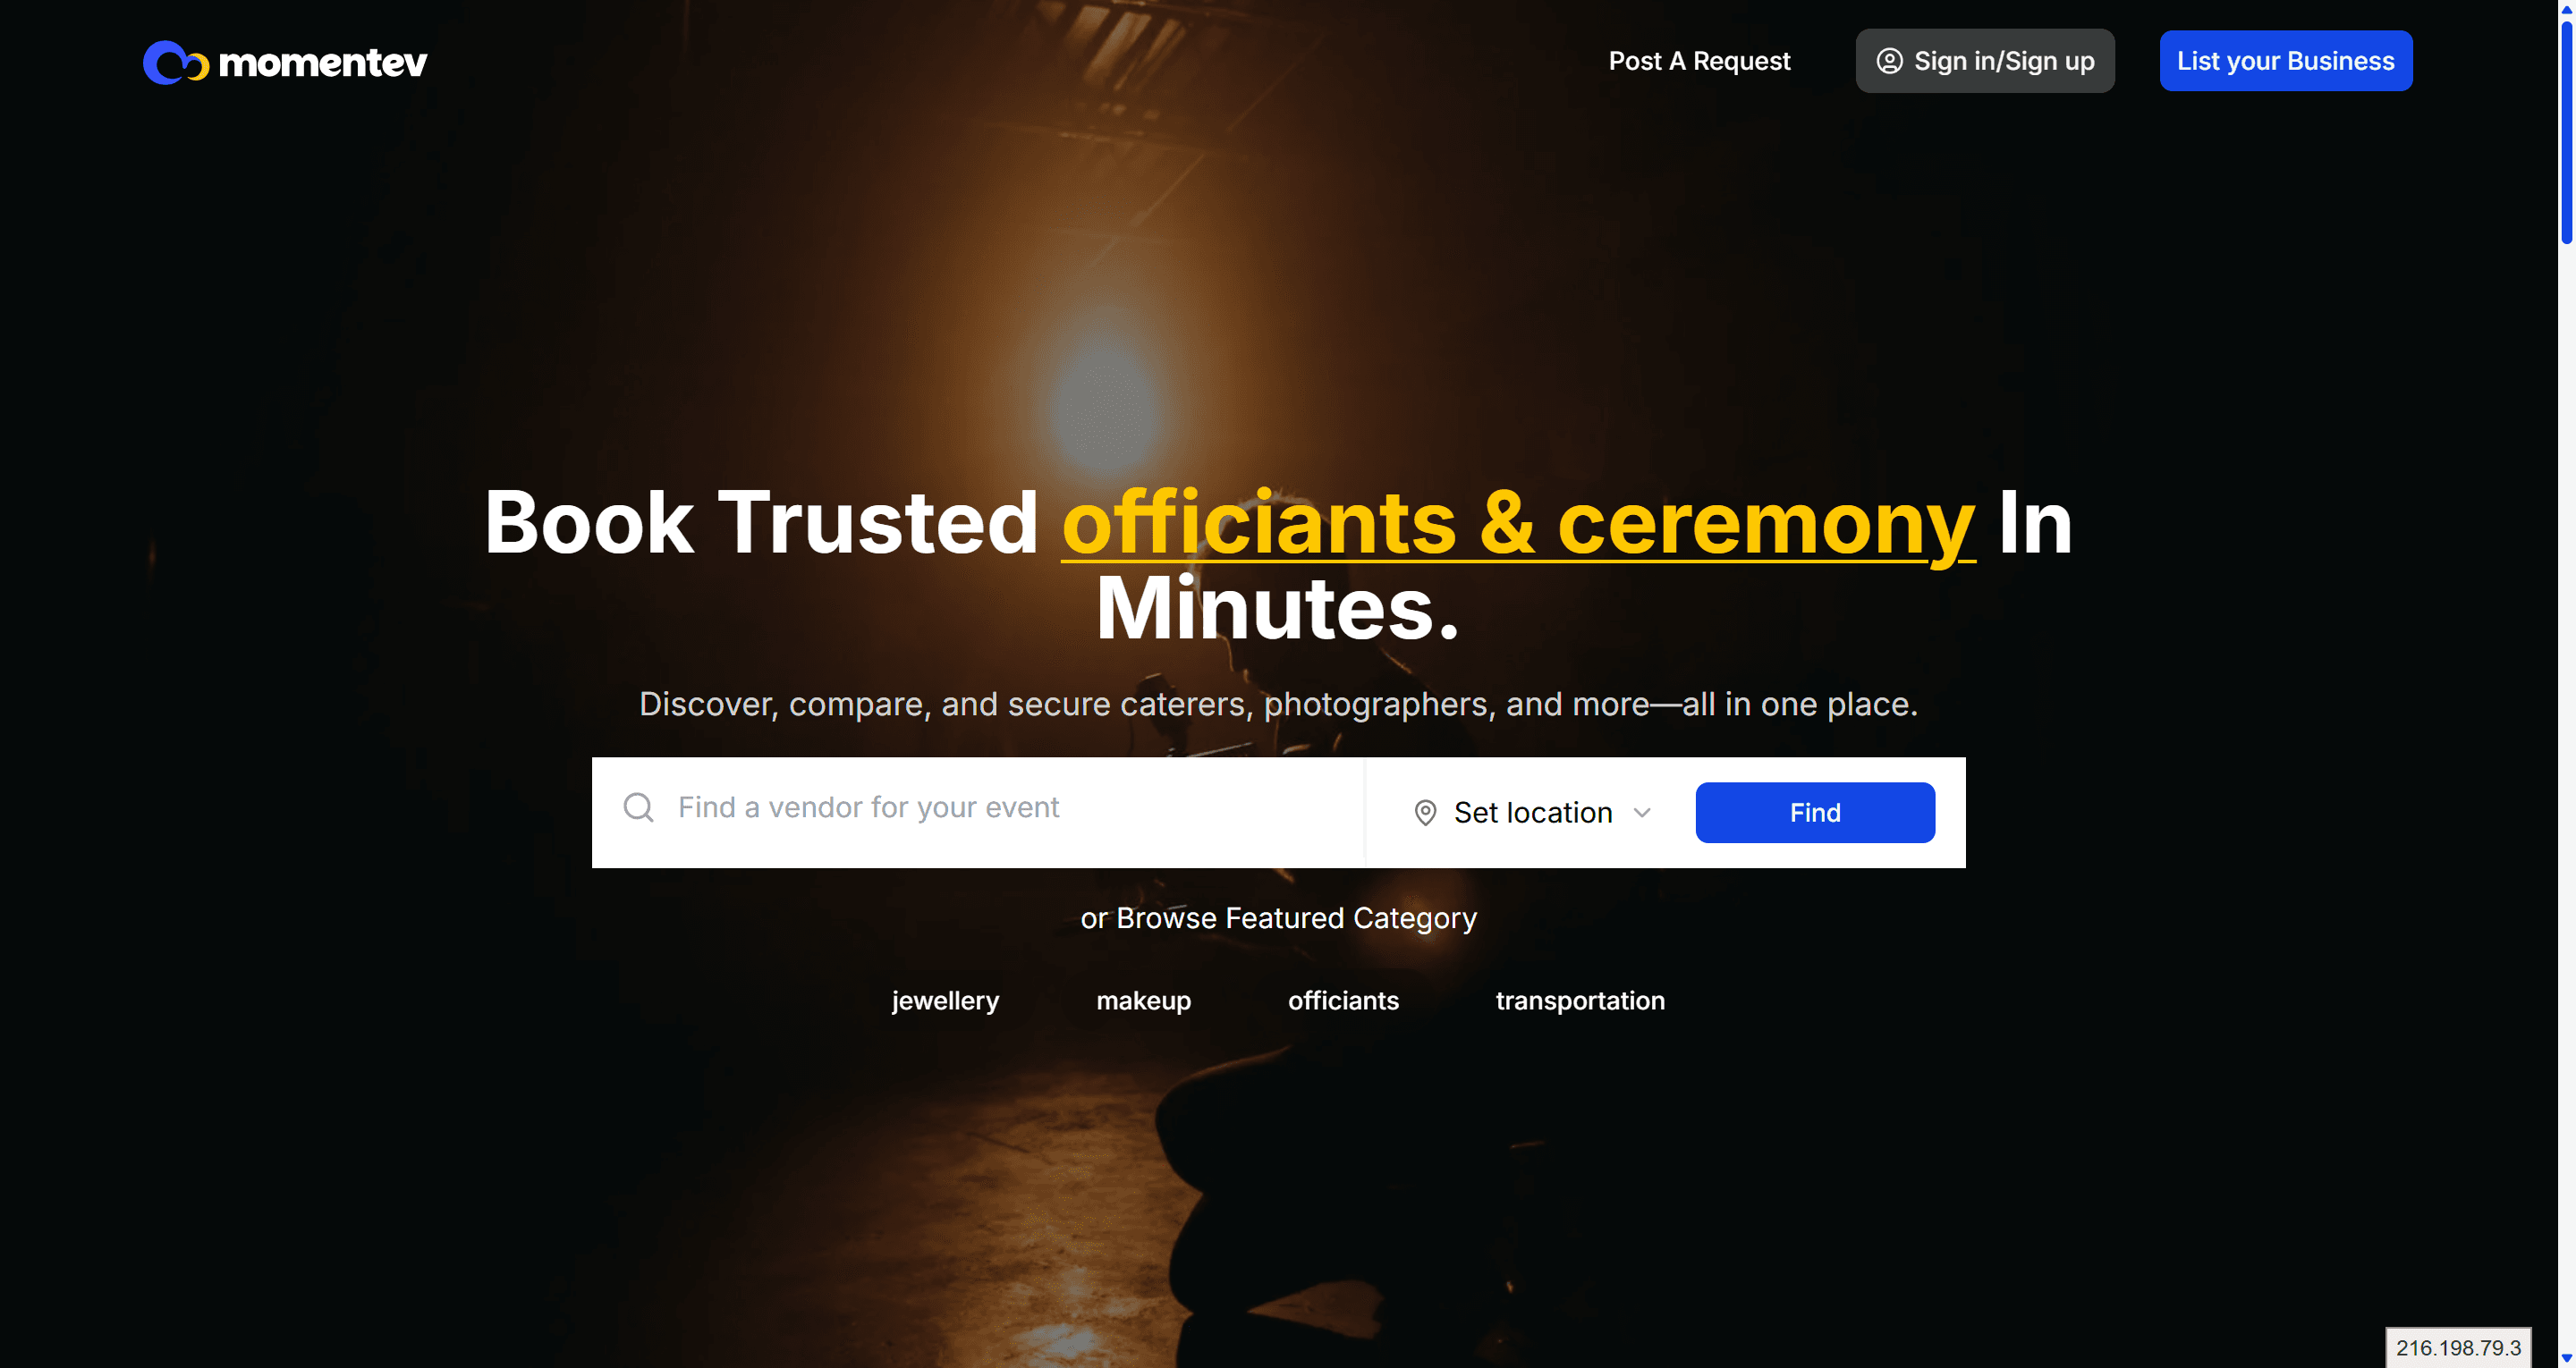Click the 216.198.79.3 IP address badge
The image size is (2576, 1368).
(x=2457, y=1347)
